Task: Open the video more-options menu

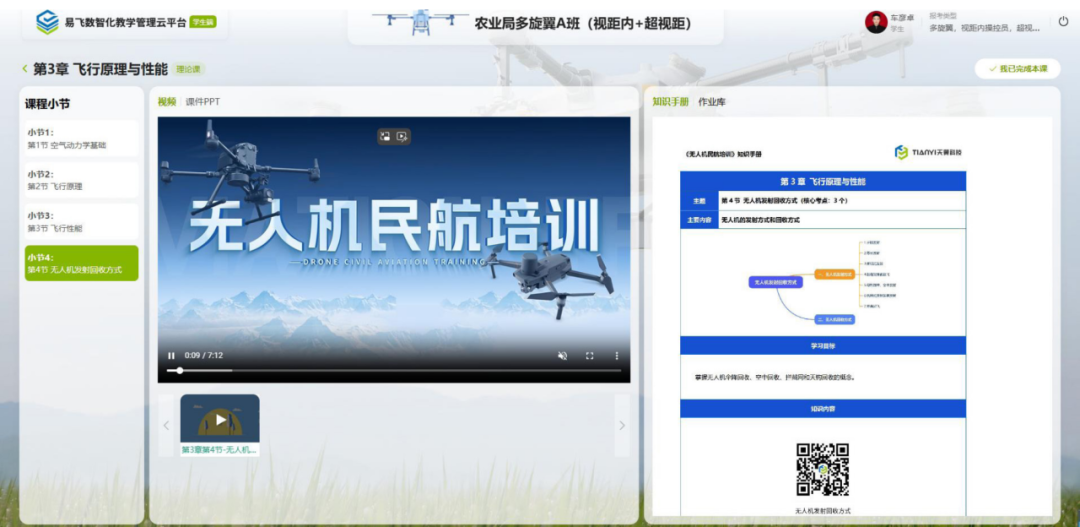Action: click(616, 355)
